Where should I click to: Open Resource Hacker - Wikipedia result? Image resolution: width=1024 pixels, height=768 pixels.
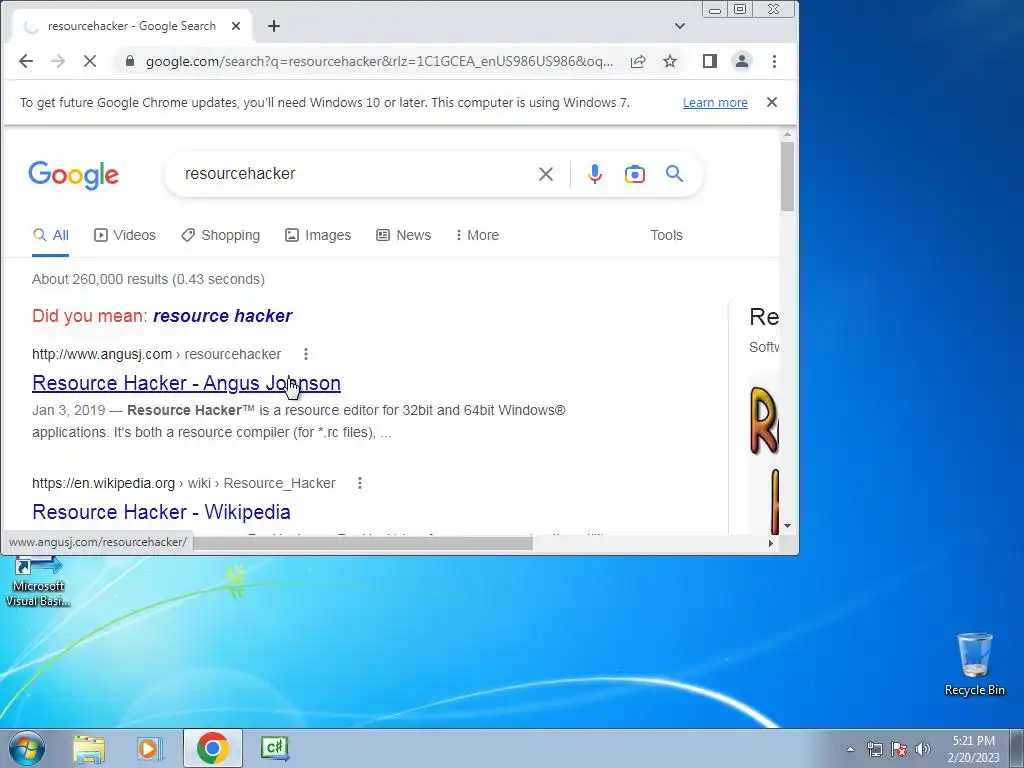point(161,512)
